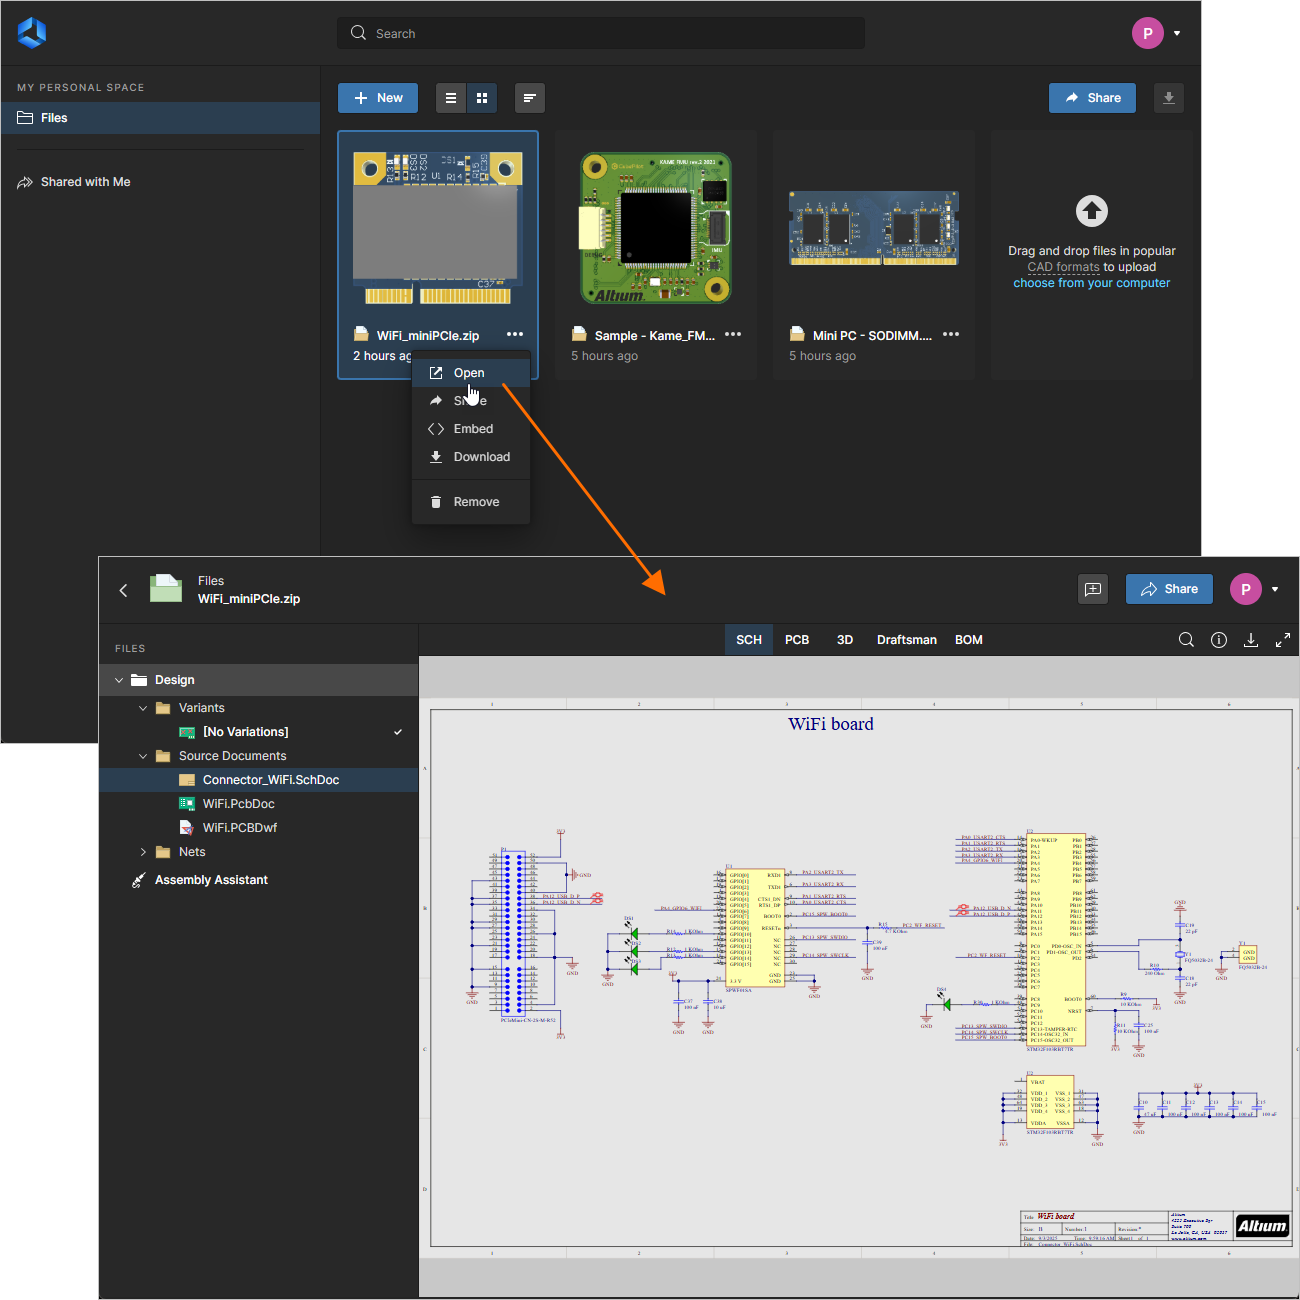Open the user avatar dropdown arrow in top window

click(1177, 33)
